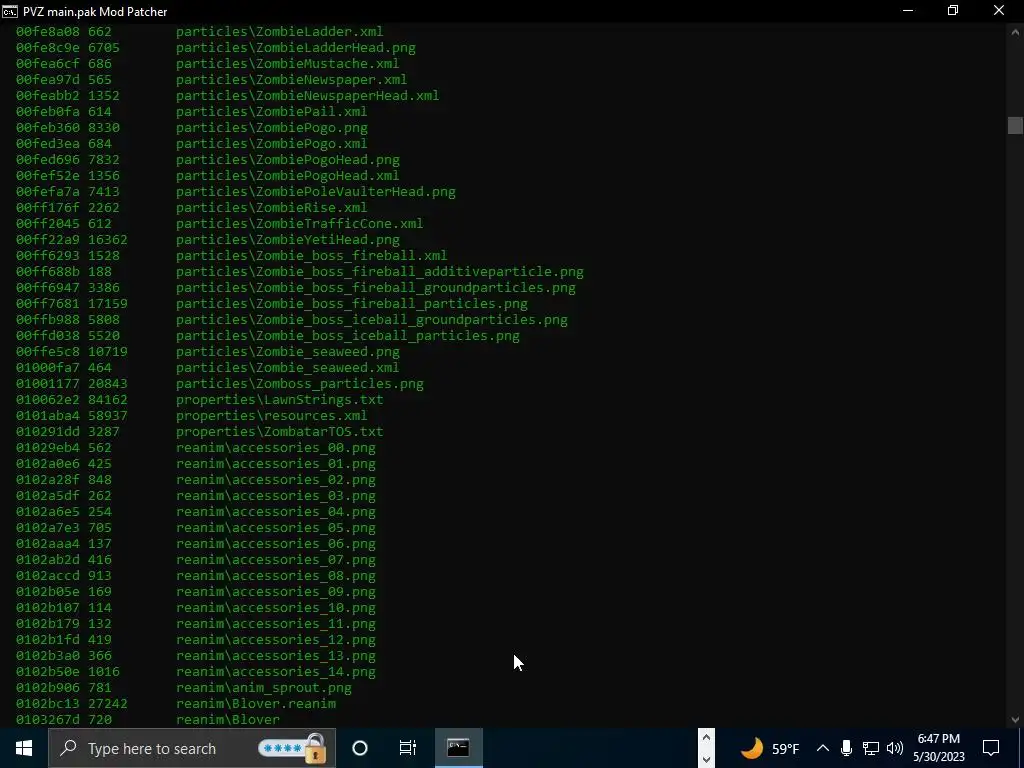Screen dimensions: 1024x768
Task: Click the text reanim\accessories_05.png
Action: (276, 528)
